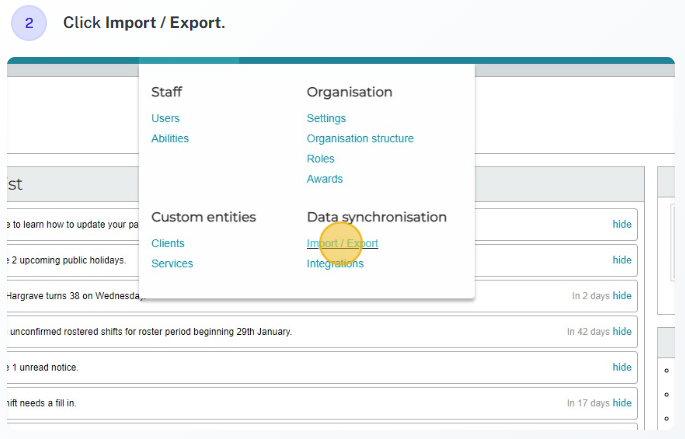Viewport: 685px width, 439px height.
Task: Click the 'Custom entities' heading
Action: 204,217
